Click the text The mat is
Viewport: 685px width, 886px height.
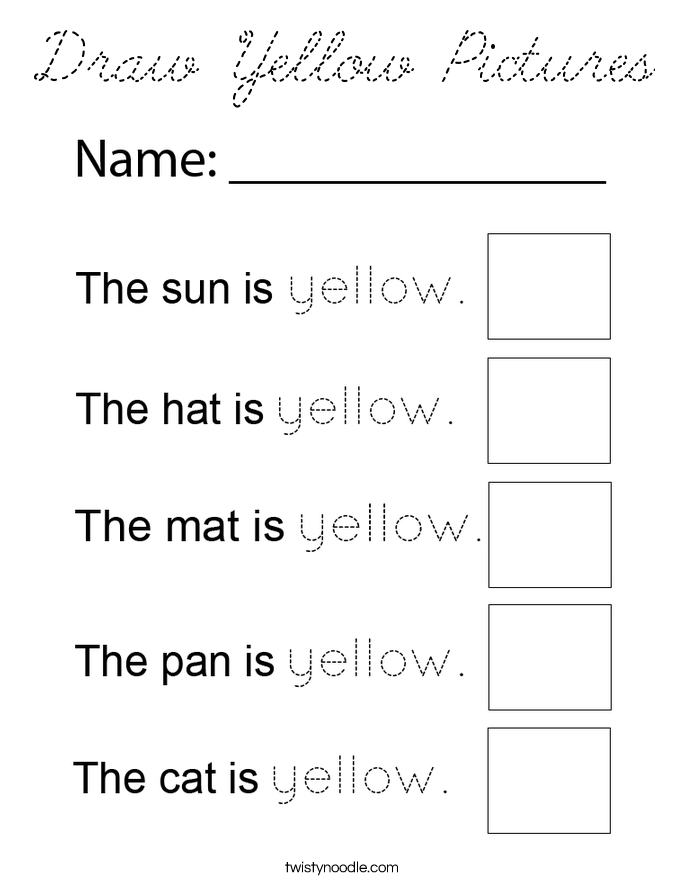point(180,525)
